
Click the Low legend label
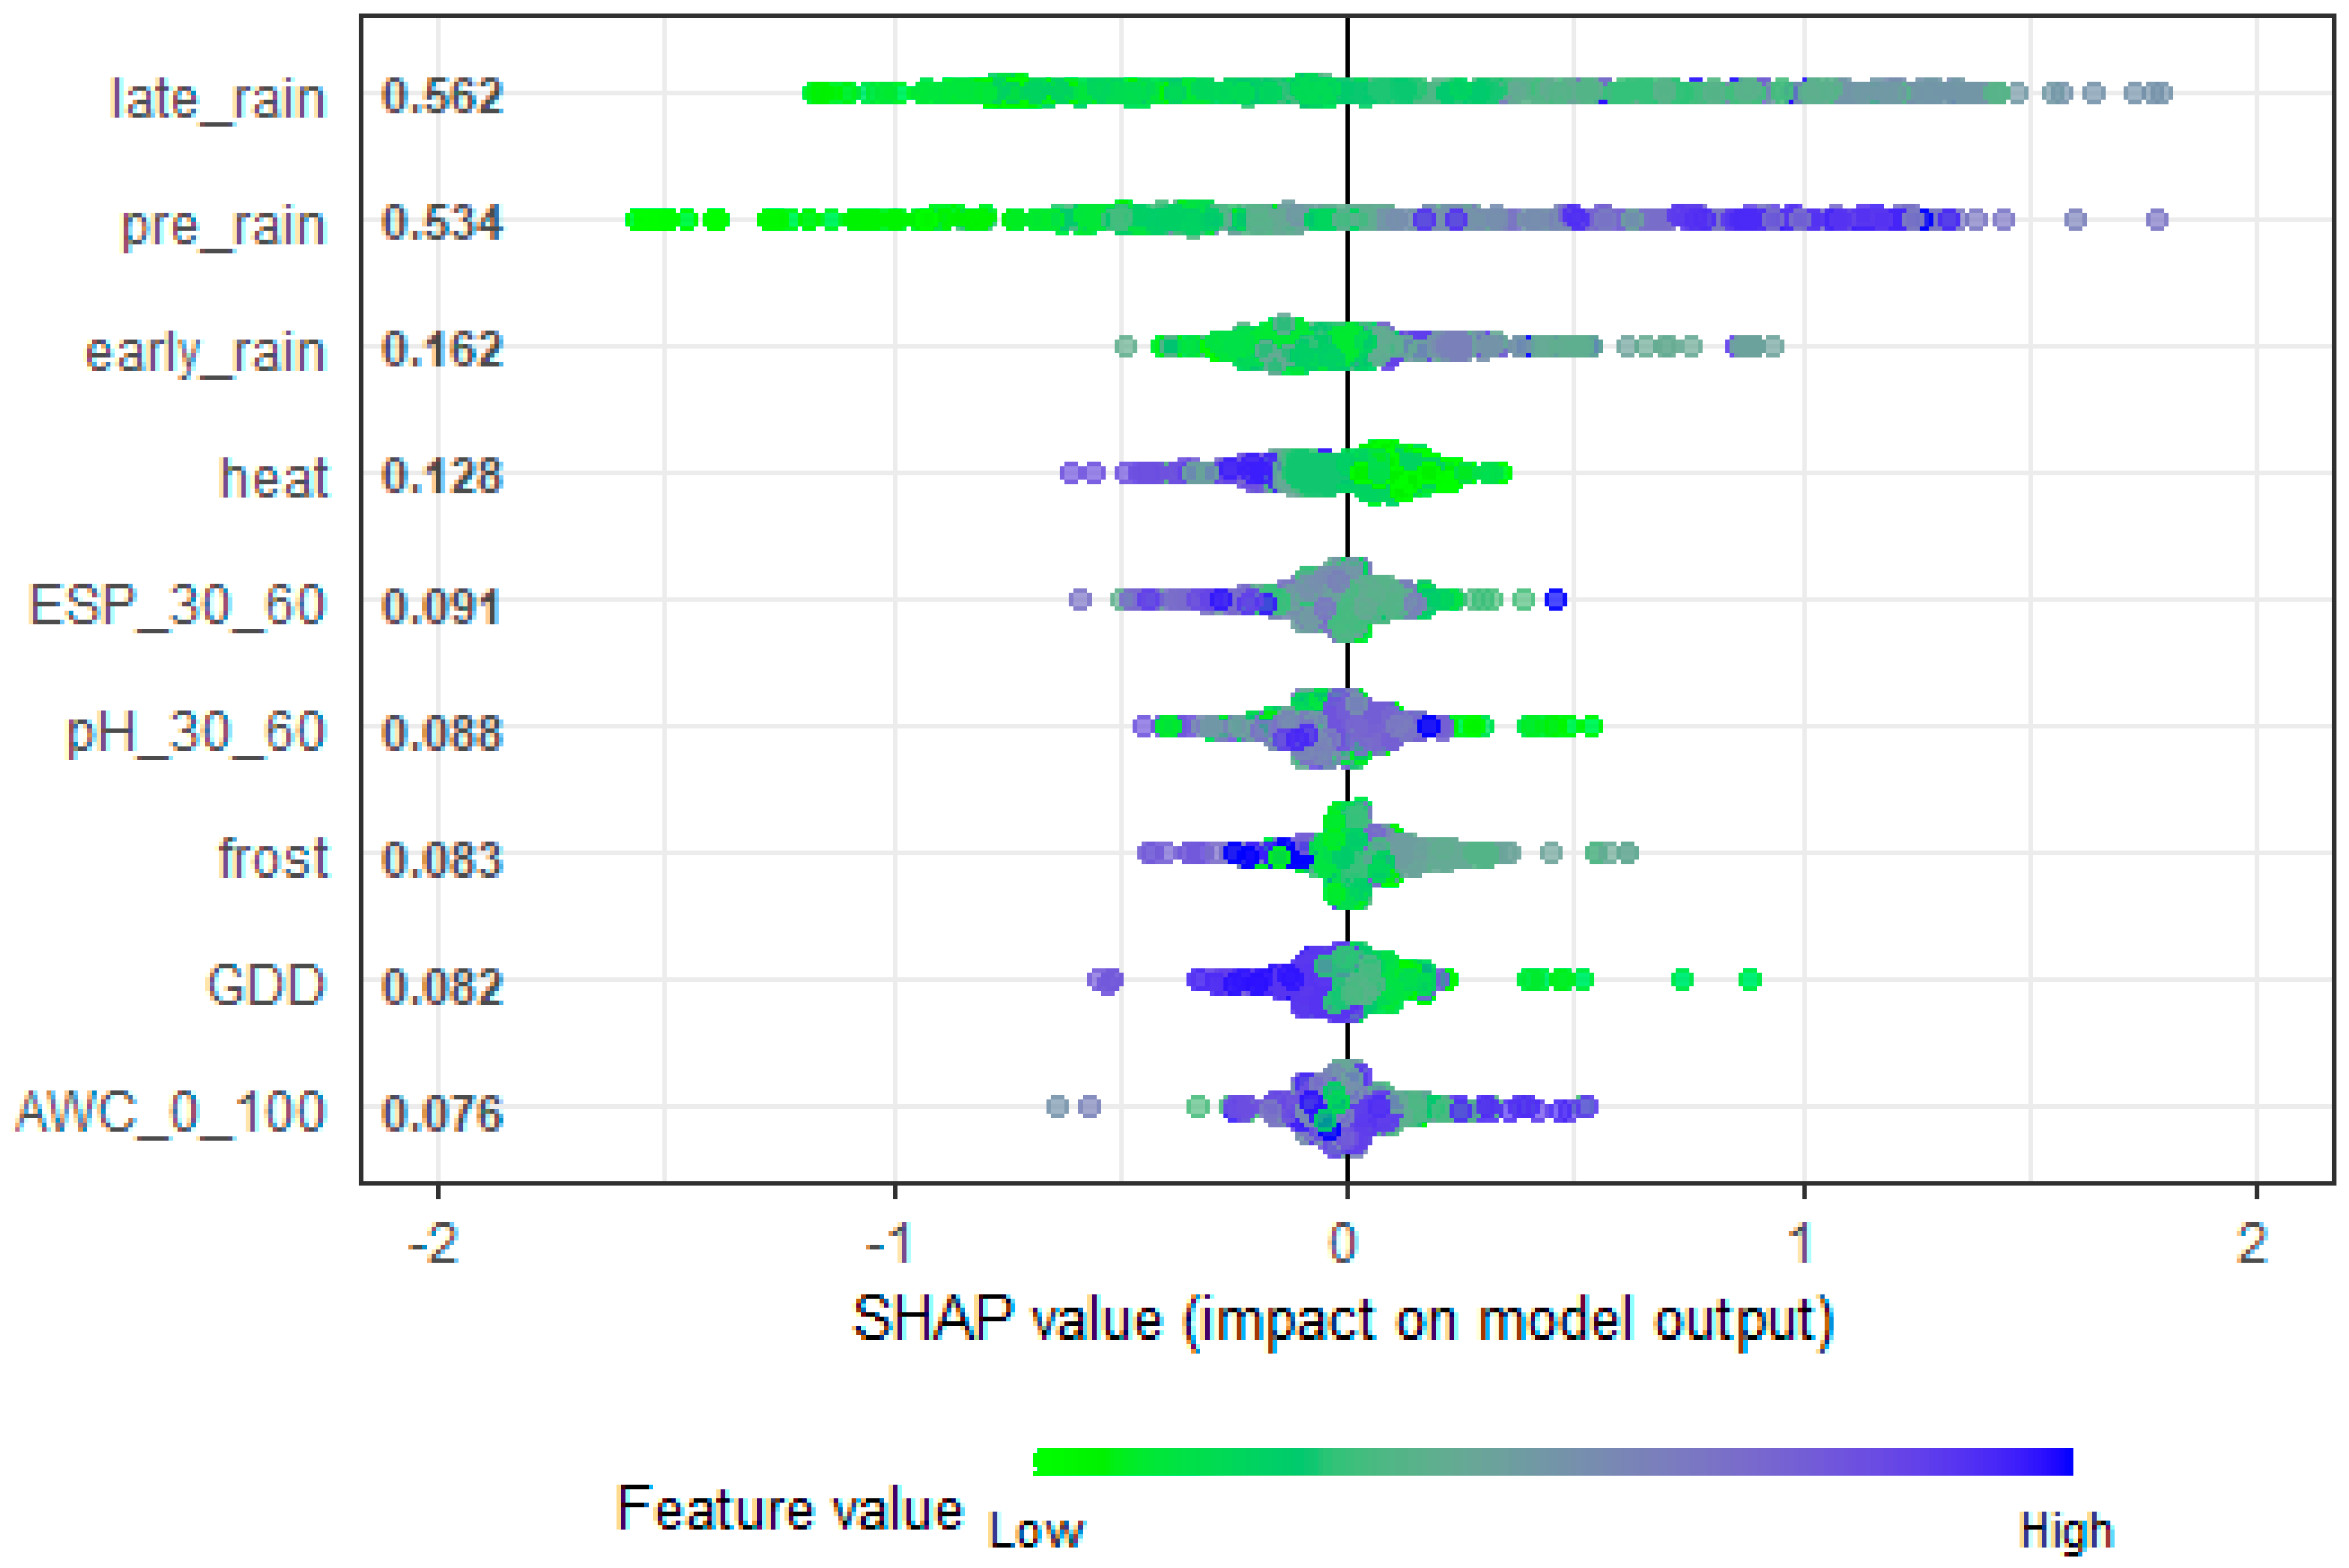tap(1035, 1531)
